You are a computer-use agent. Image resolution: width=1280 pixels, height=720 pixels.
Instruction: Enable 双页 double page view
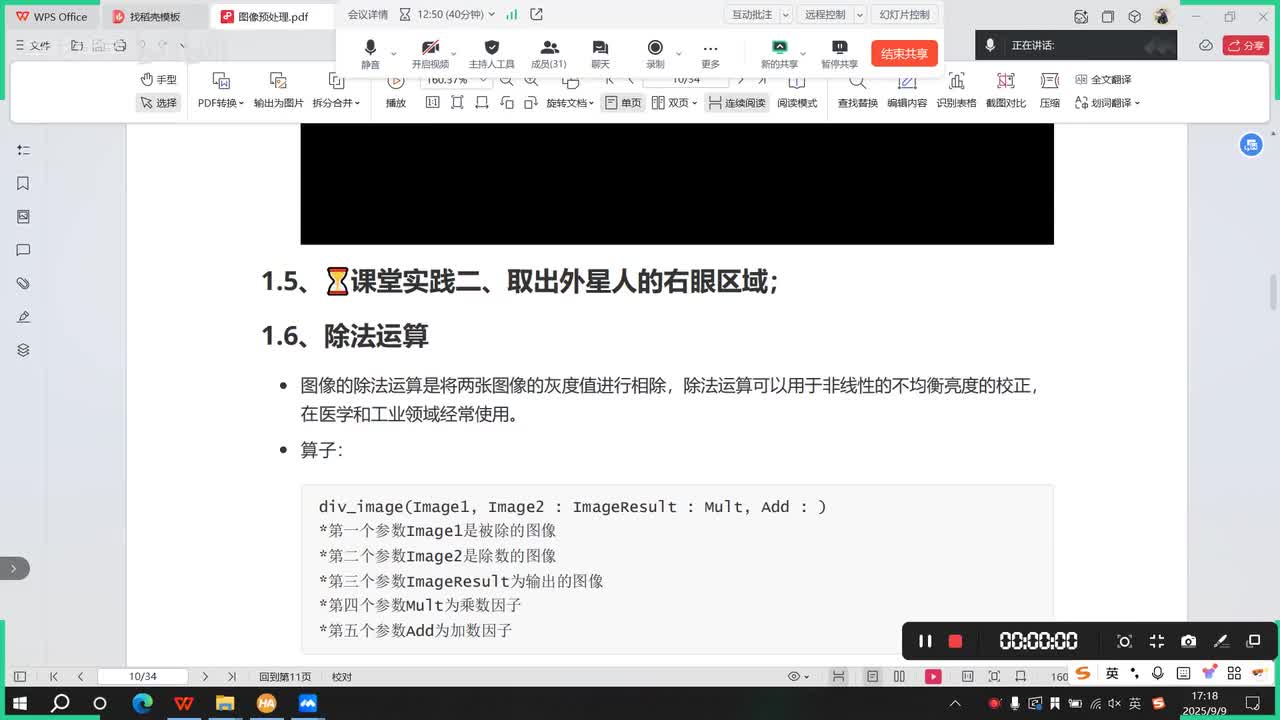(674, 103)
